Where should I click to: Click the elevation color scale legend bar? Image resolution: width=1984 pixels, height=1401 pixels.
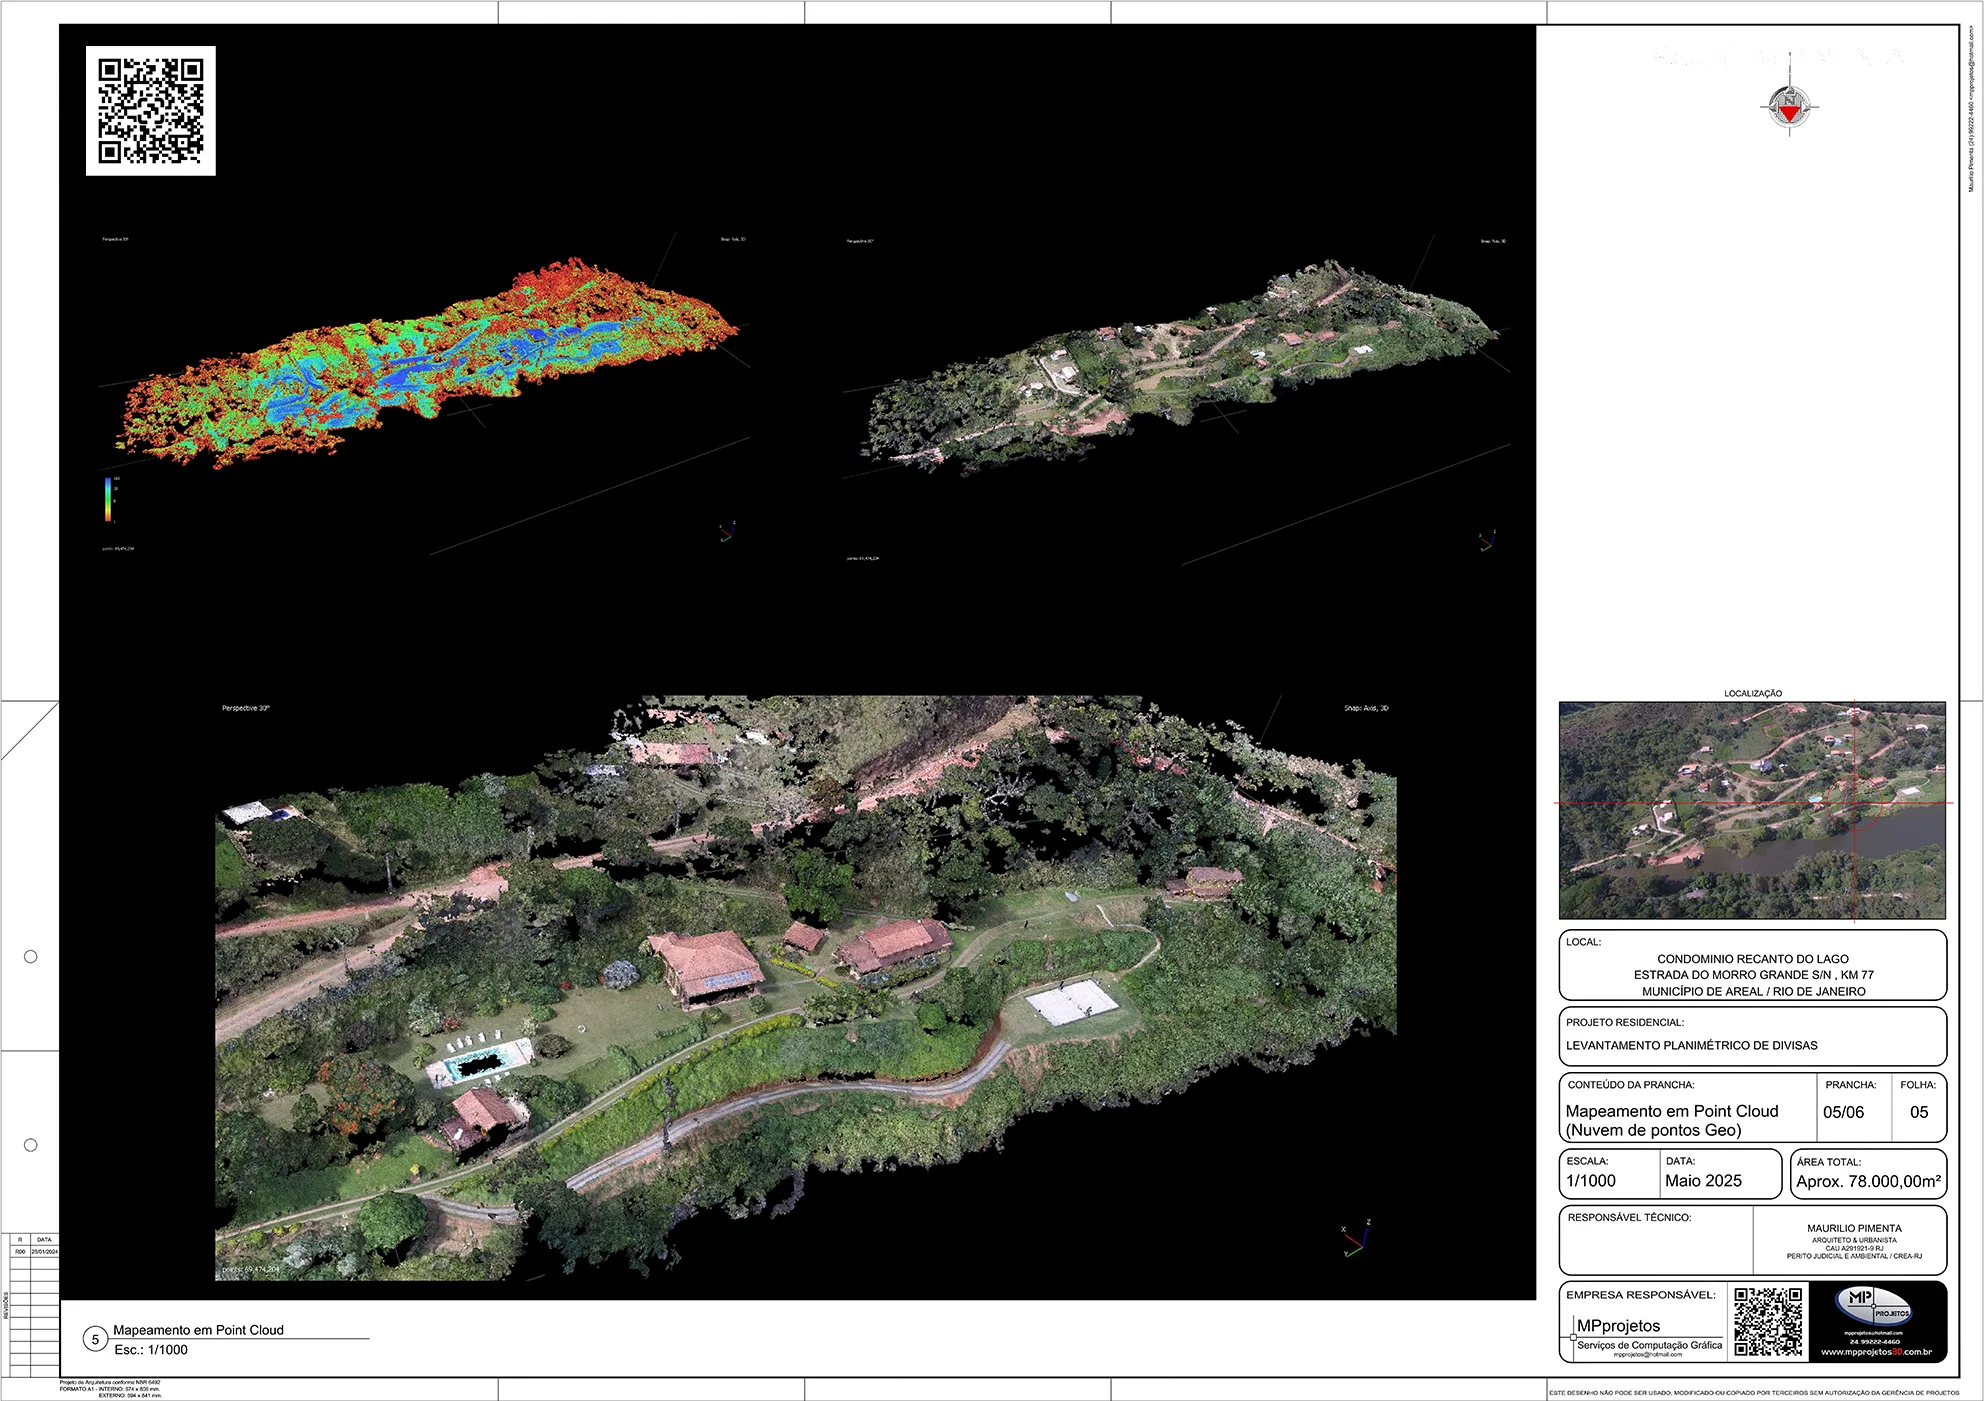tap(108, 499)
